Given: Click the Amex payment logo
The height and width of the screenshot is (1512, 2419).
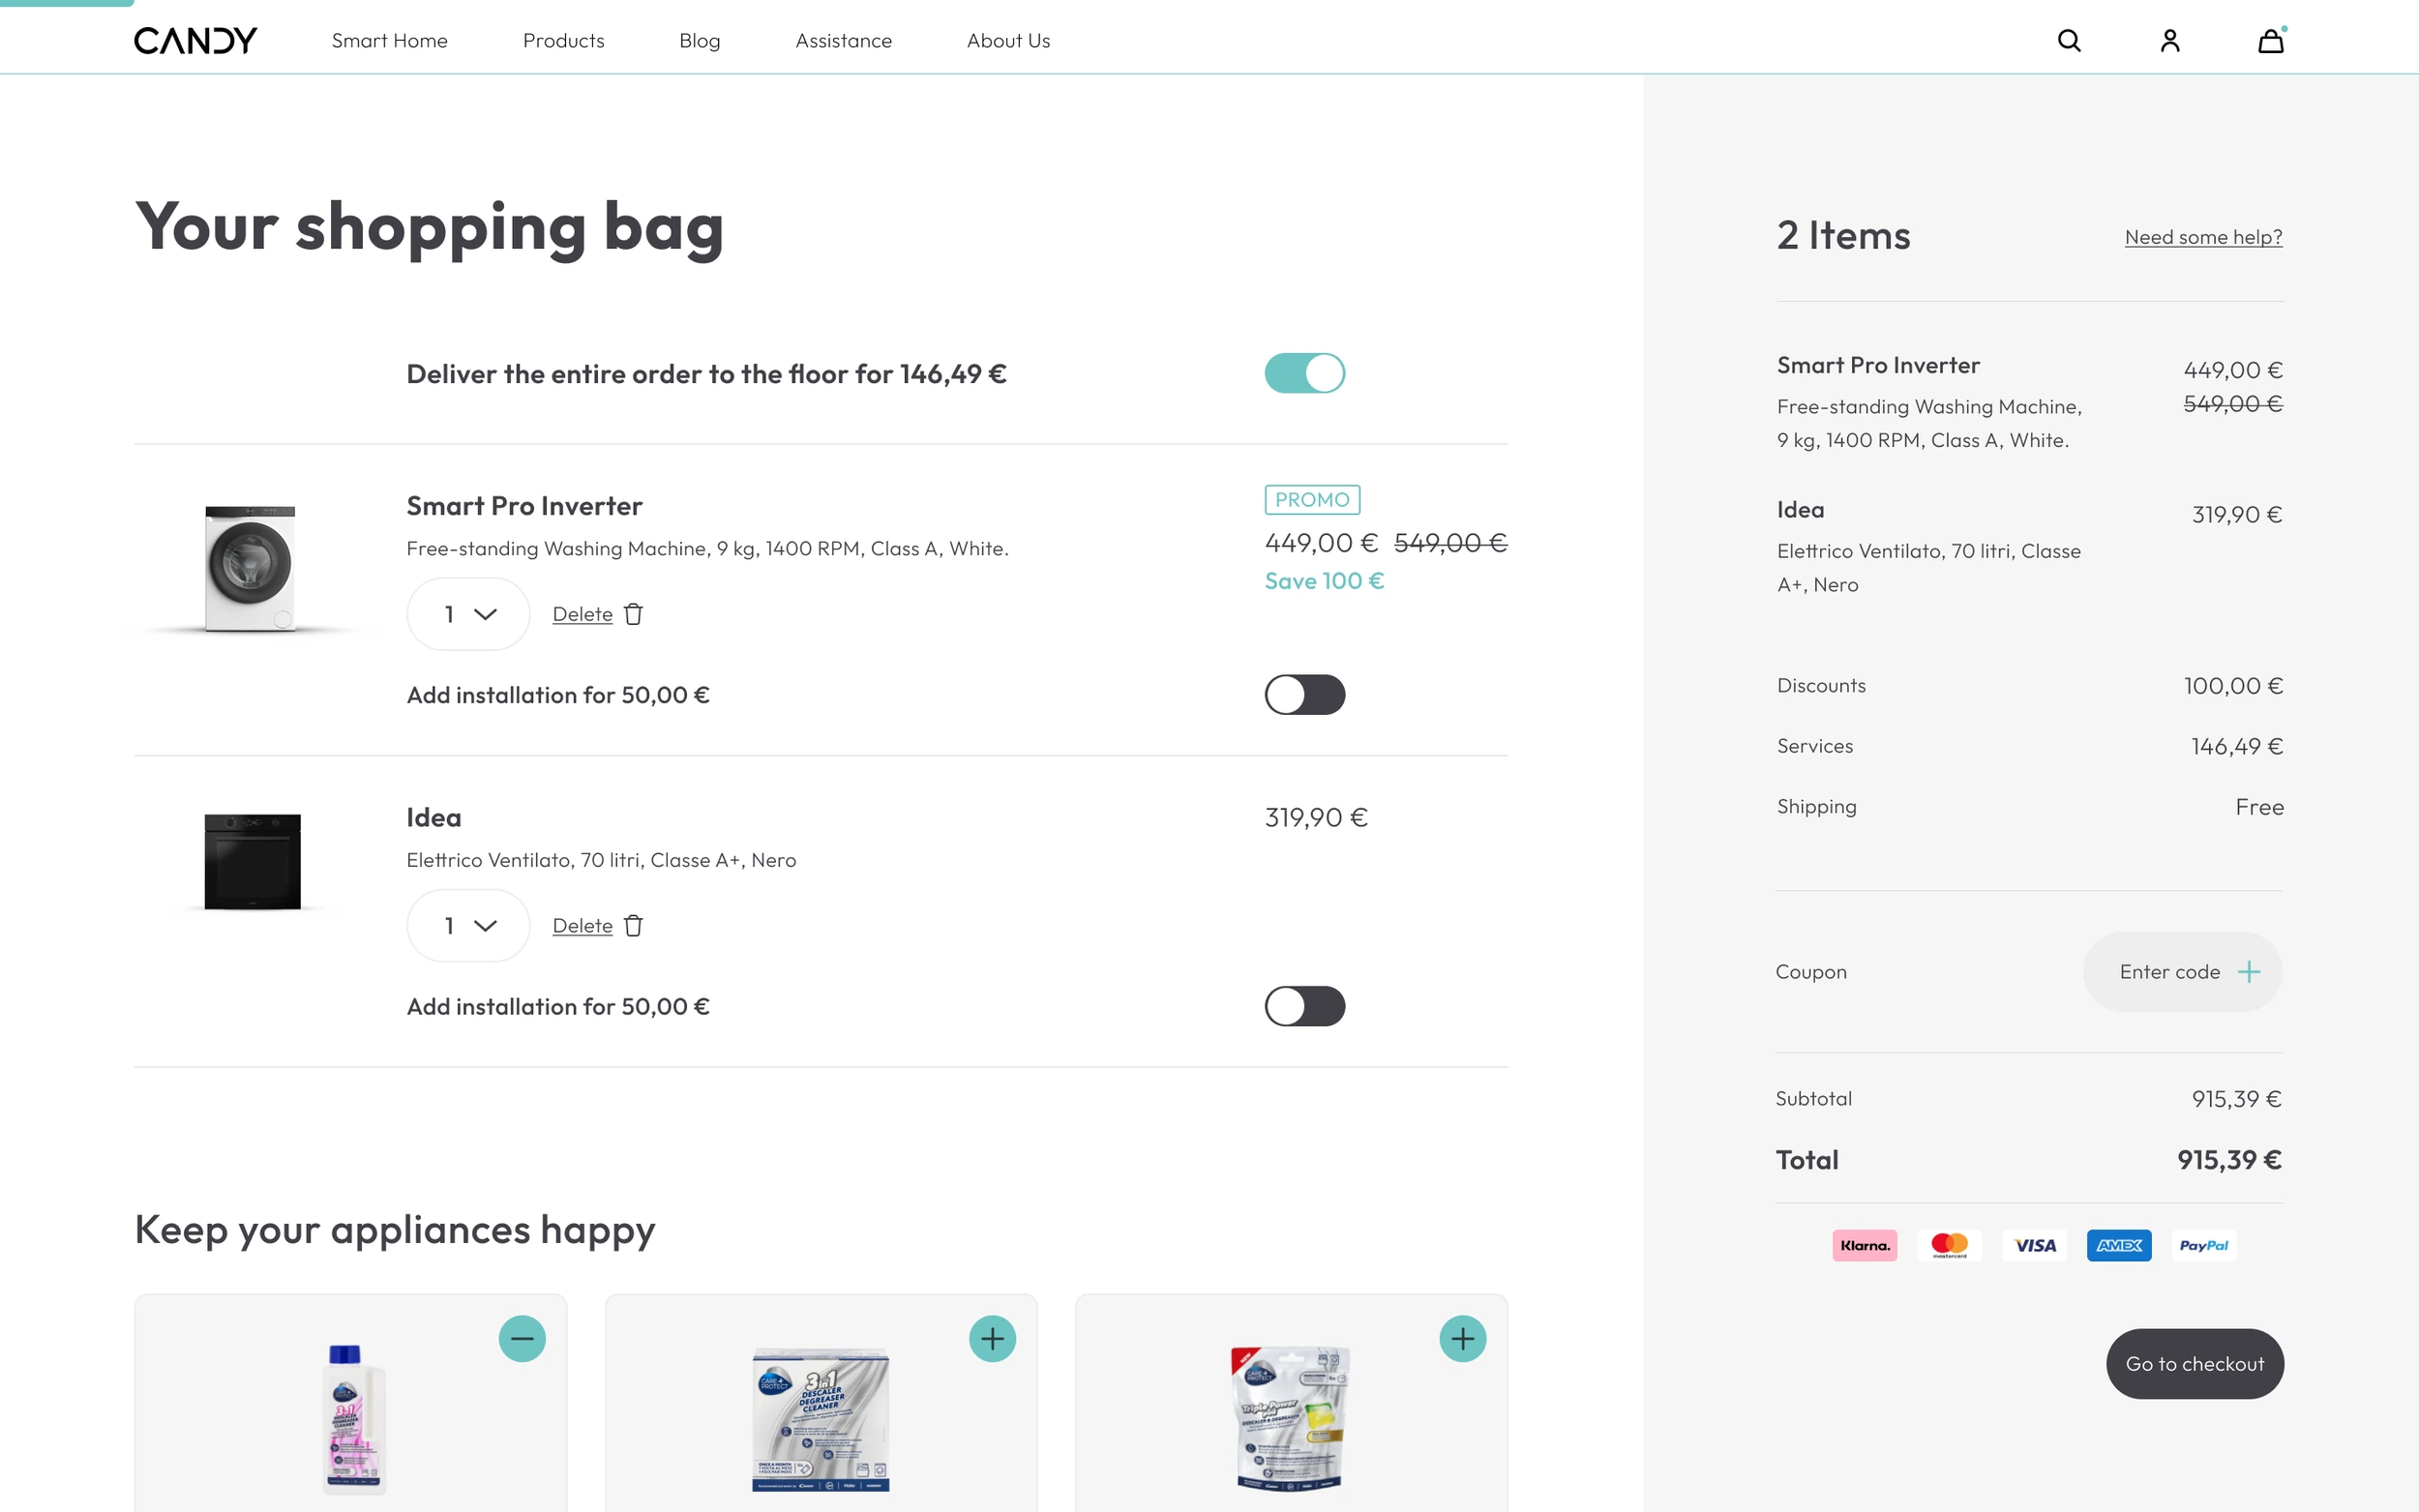Looking at the screenshot, I should pyautogui.click(x=2119, y=1245).
